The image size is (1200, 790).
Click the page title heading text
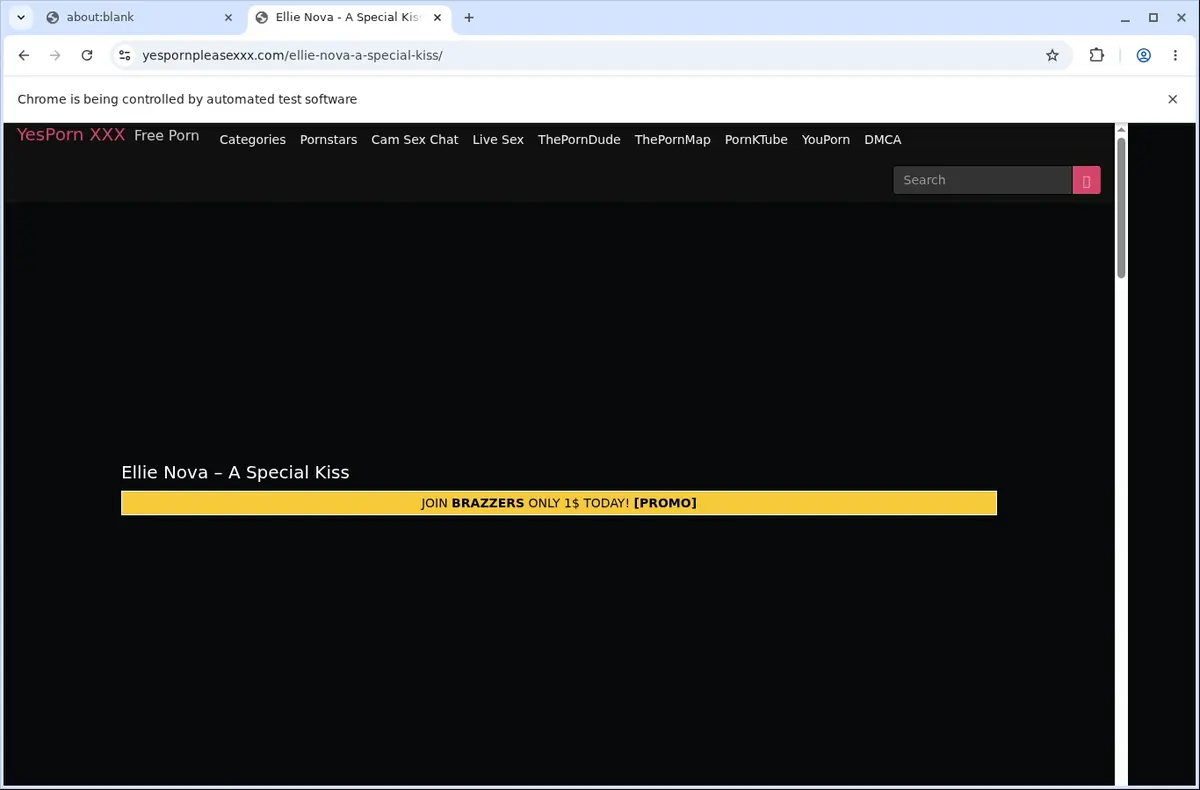pyautogui.click(x=235, y=472)
